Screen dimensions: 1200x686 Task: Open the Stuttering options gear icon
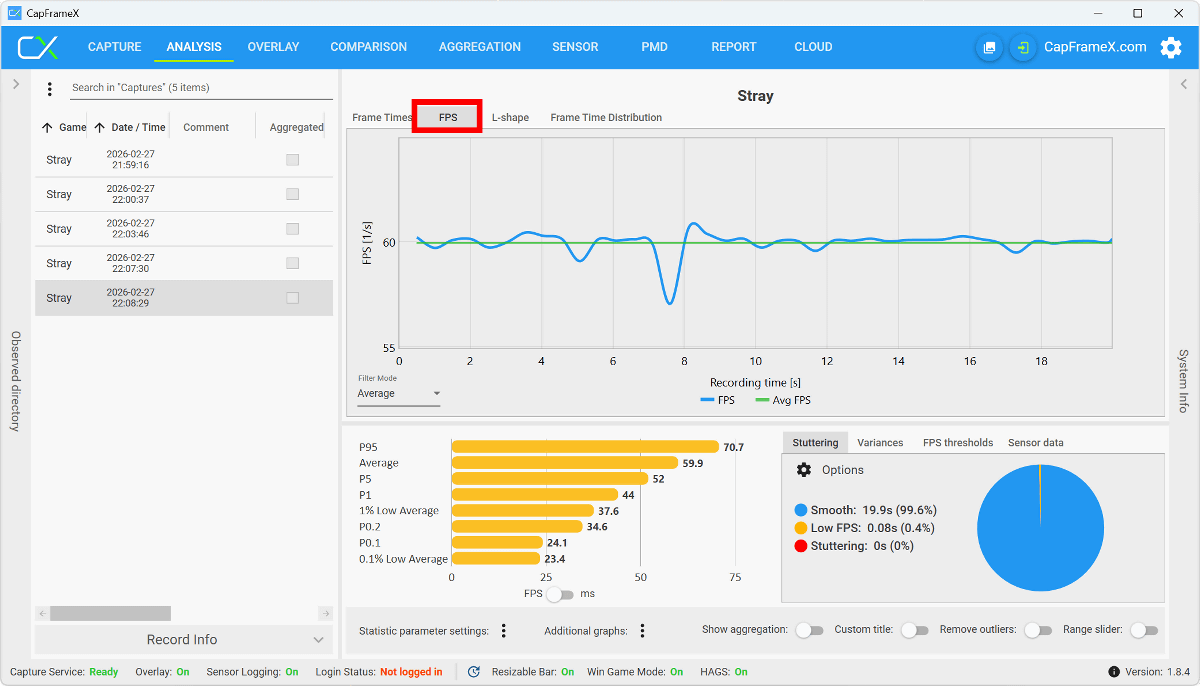804,470
